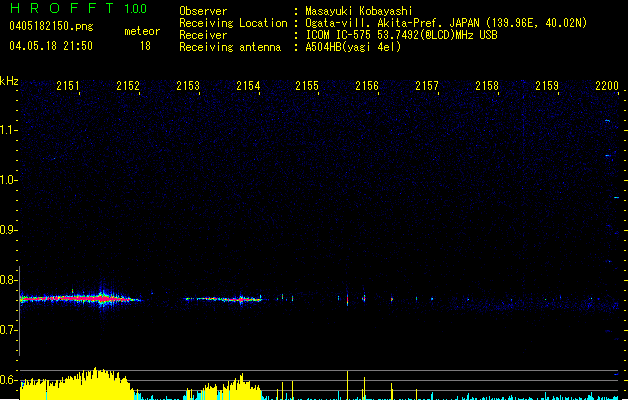
Task: Click the second long echo before 2154
Action: (223, 299)
